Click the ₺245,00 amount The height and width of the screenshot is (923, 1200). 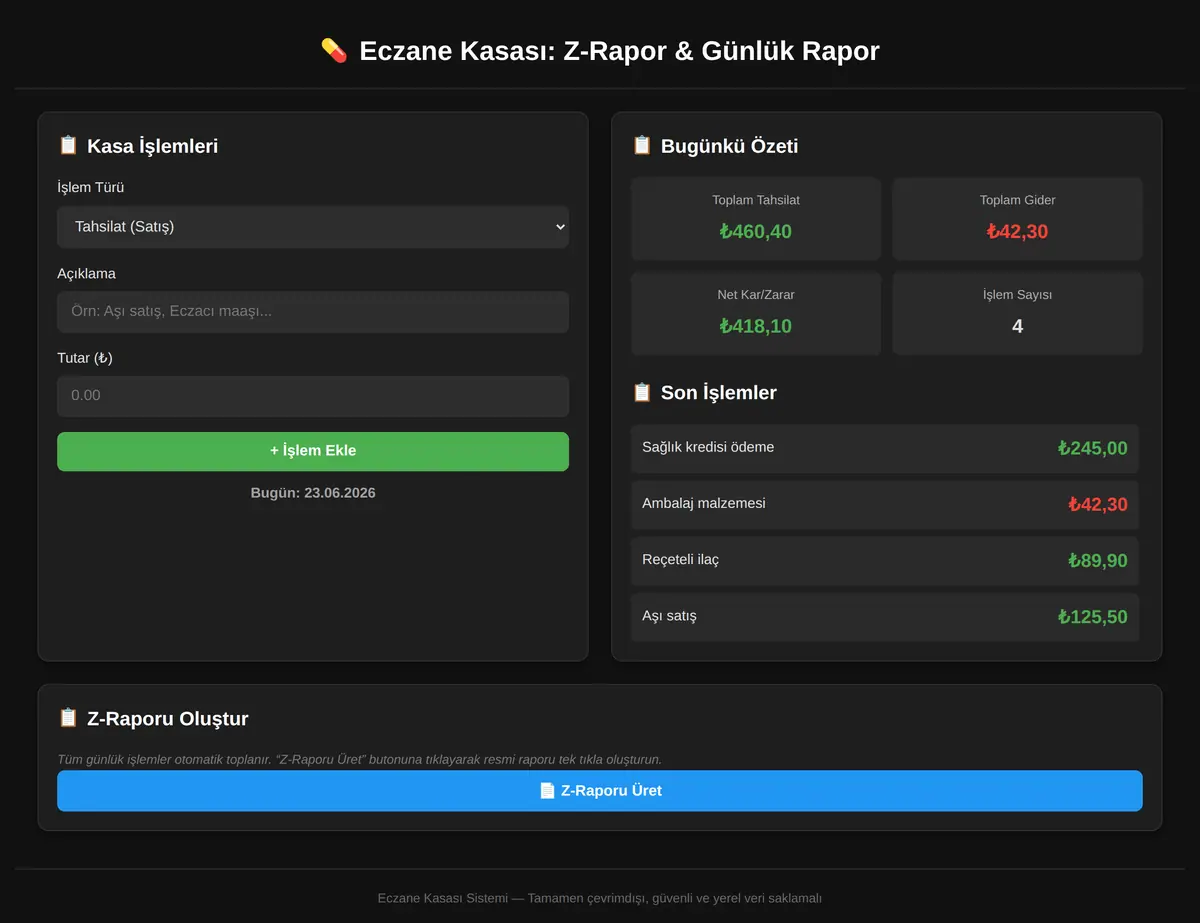click(x=1093, y=448)
